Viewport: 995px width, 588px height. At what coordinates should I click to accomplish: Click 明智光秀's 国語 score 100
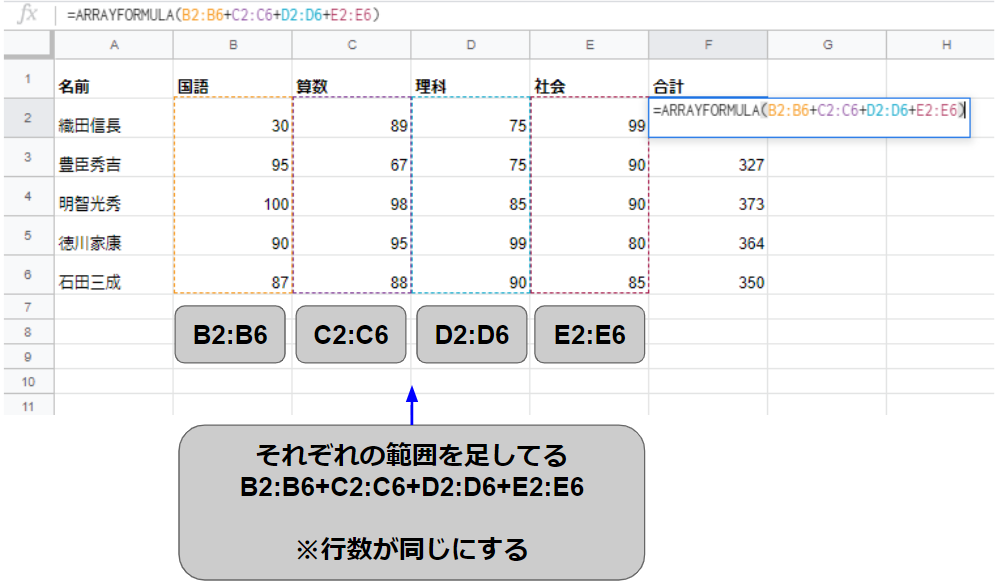(x=233, y=197)
